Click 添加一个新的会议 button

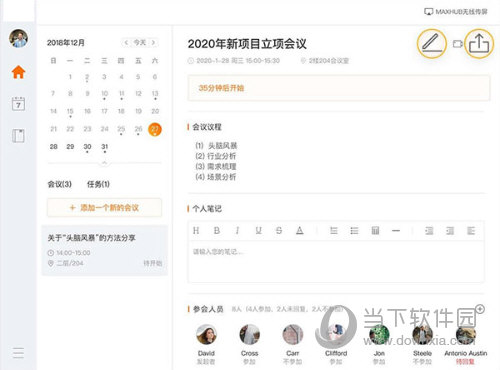(104, 208)
